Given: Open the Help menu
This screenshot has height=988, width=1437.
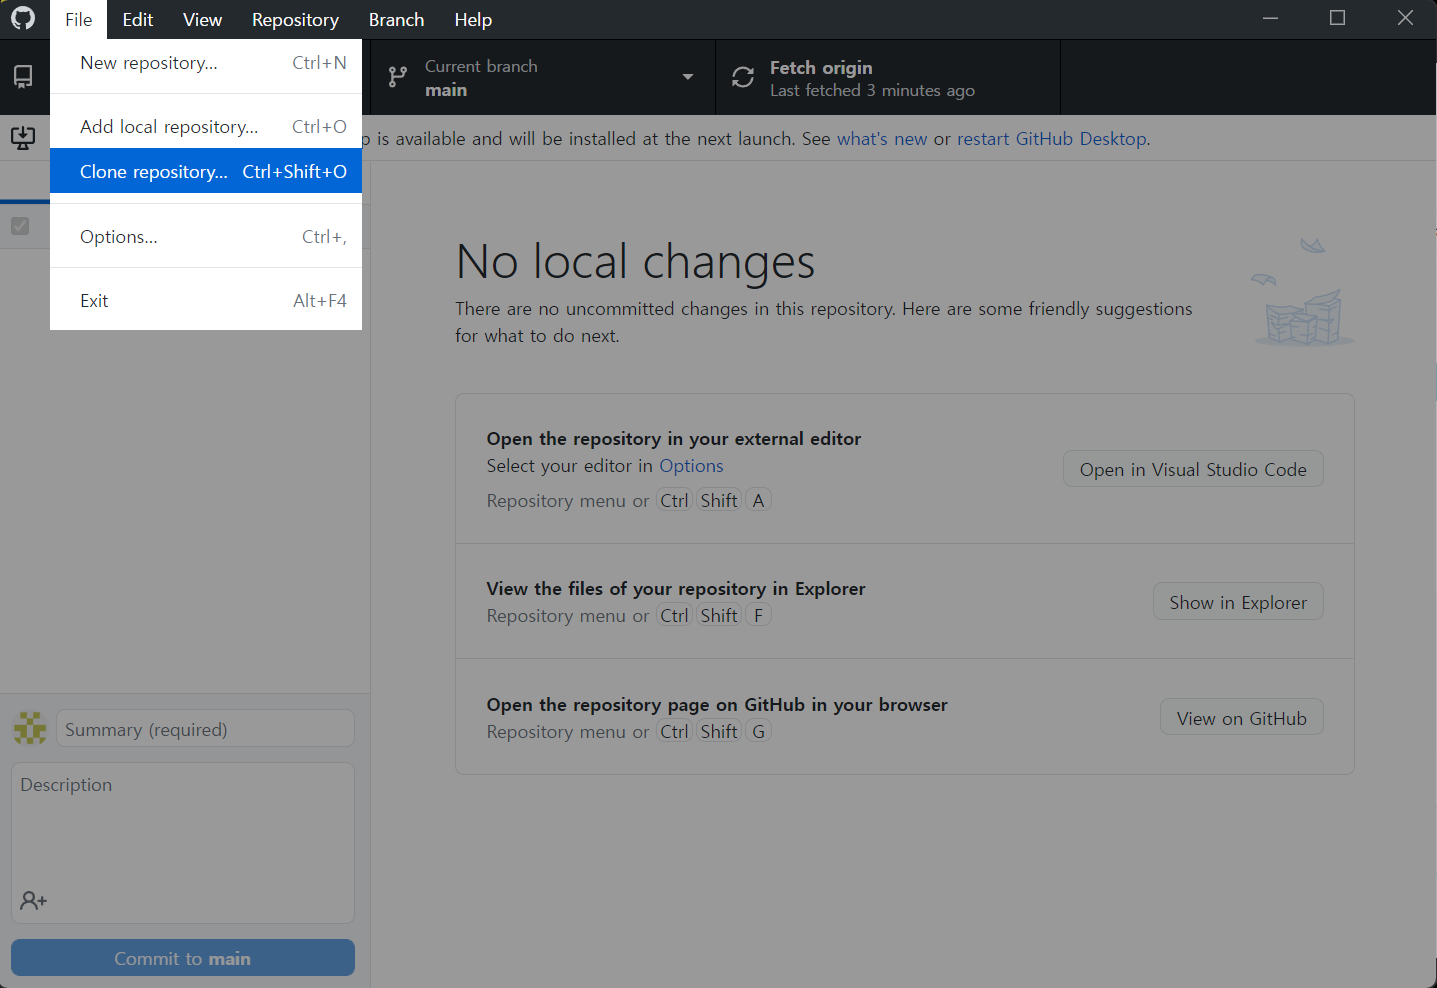Looking at the screenshot, I should 473,19.
